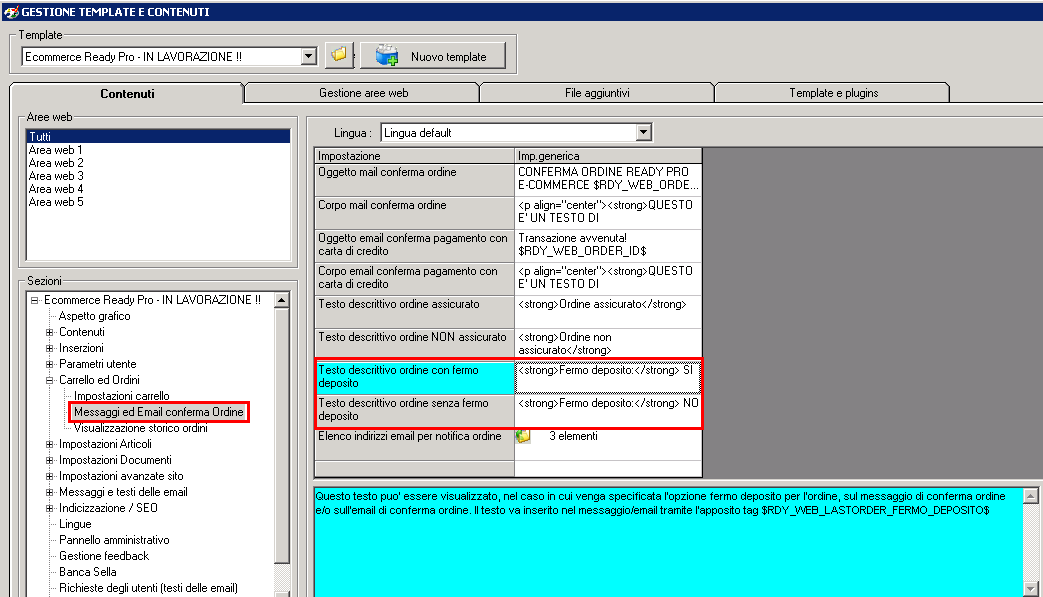The width and height of the screenshot is (1043, 597).
Task: Select Carrello ed Ordini tree item label
Action: point(99,380)
